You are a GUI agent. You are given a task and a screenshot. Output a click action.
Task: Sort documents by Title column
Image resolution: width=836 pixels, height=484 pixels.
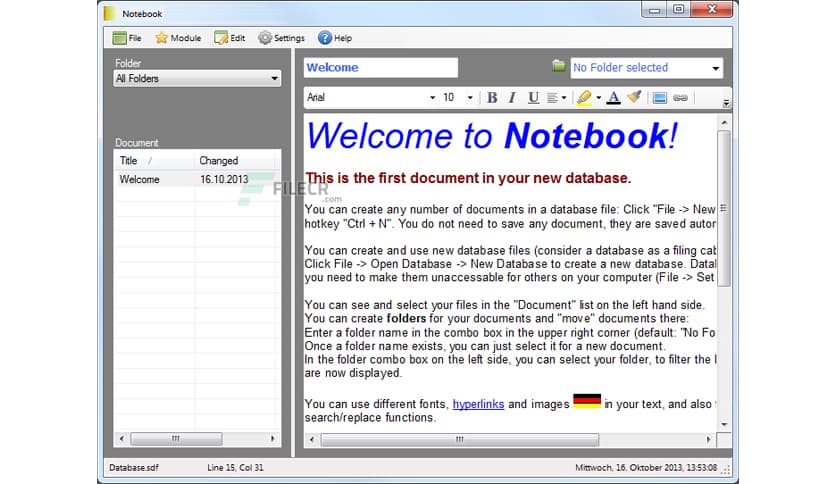click(x=154, y=160)
